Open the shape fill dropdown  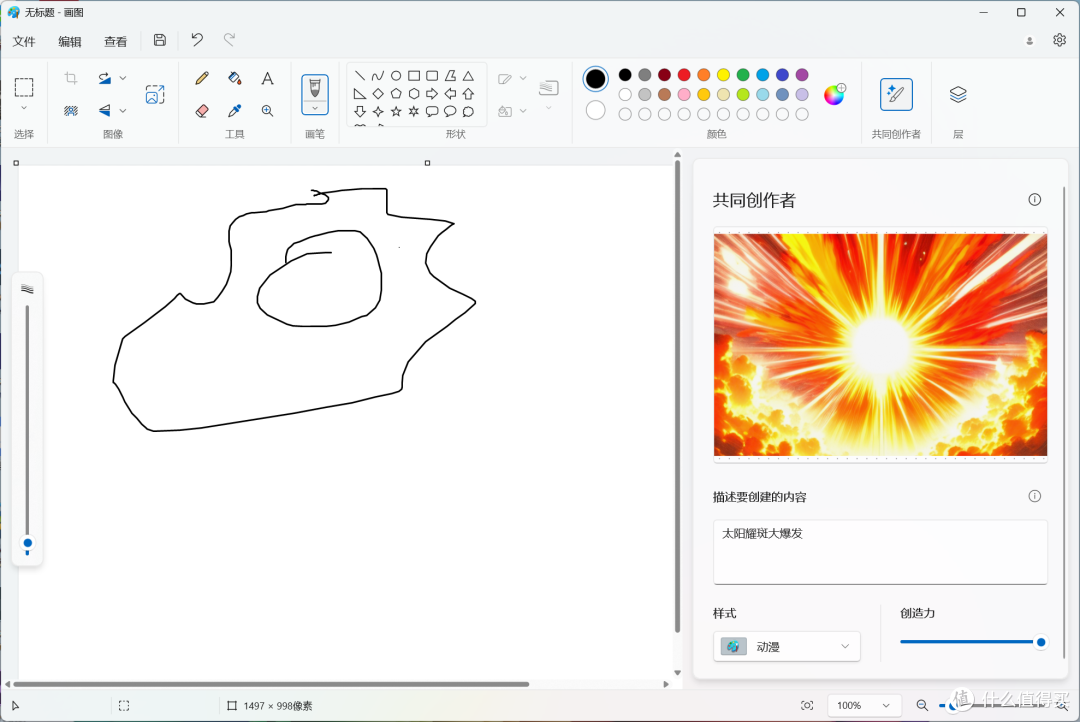click(523, 111)
